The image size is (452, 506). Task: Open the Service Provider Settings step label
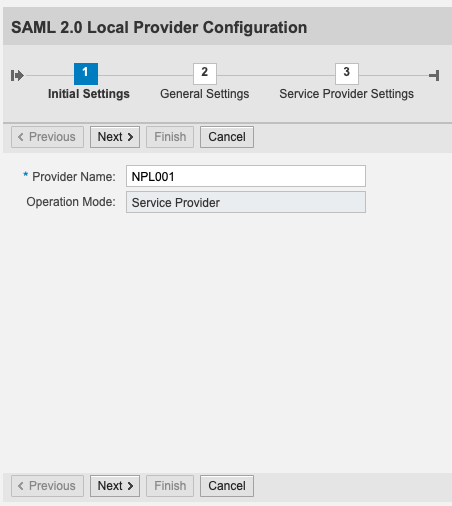pos(347,94)
